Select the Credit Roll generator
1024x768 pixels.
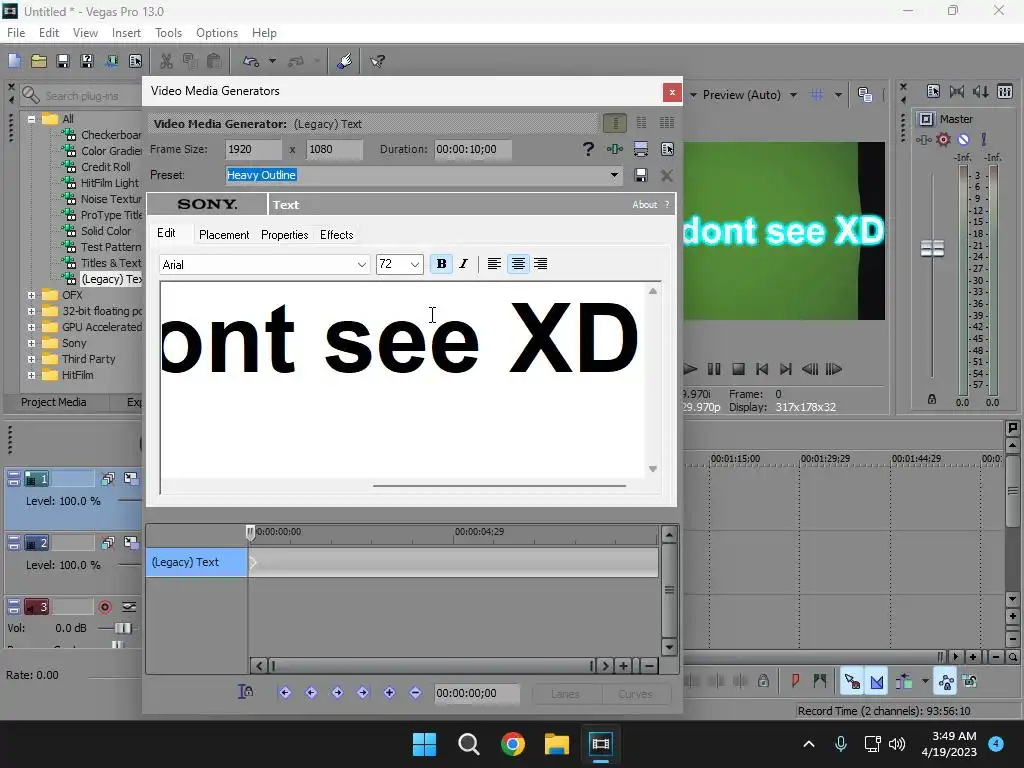[106, 167]
